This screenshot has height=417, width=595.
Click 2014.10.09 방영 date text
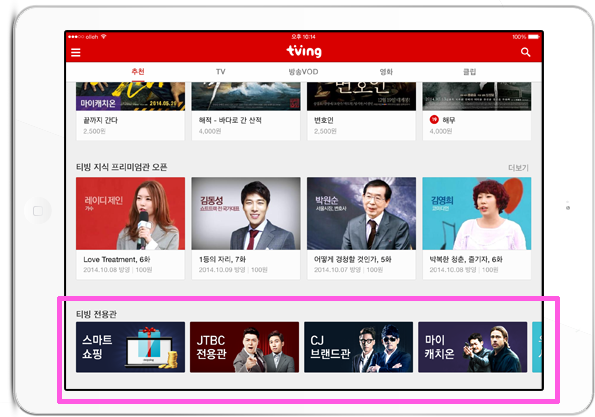click(x=222, y=270)
